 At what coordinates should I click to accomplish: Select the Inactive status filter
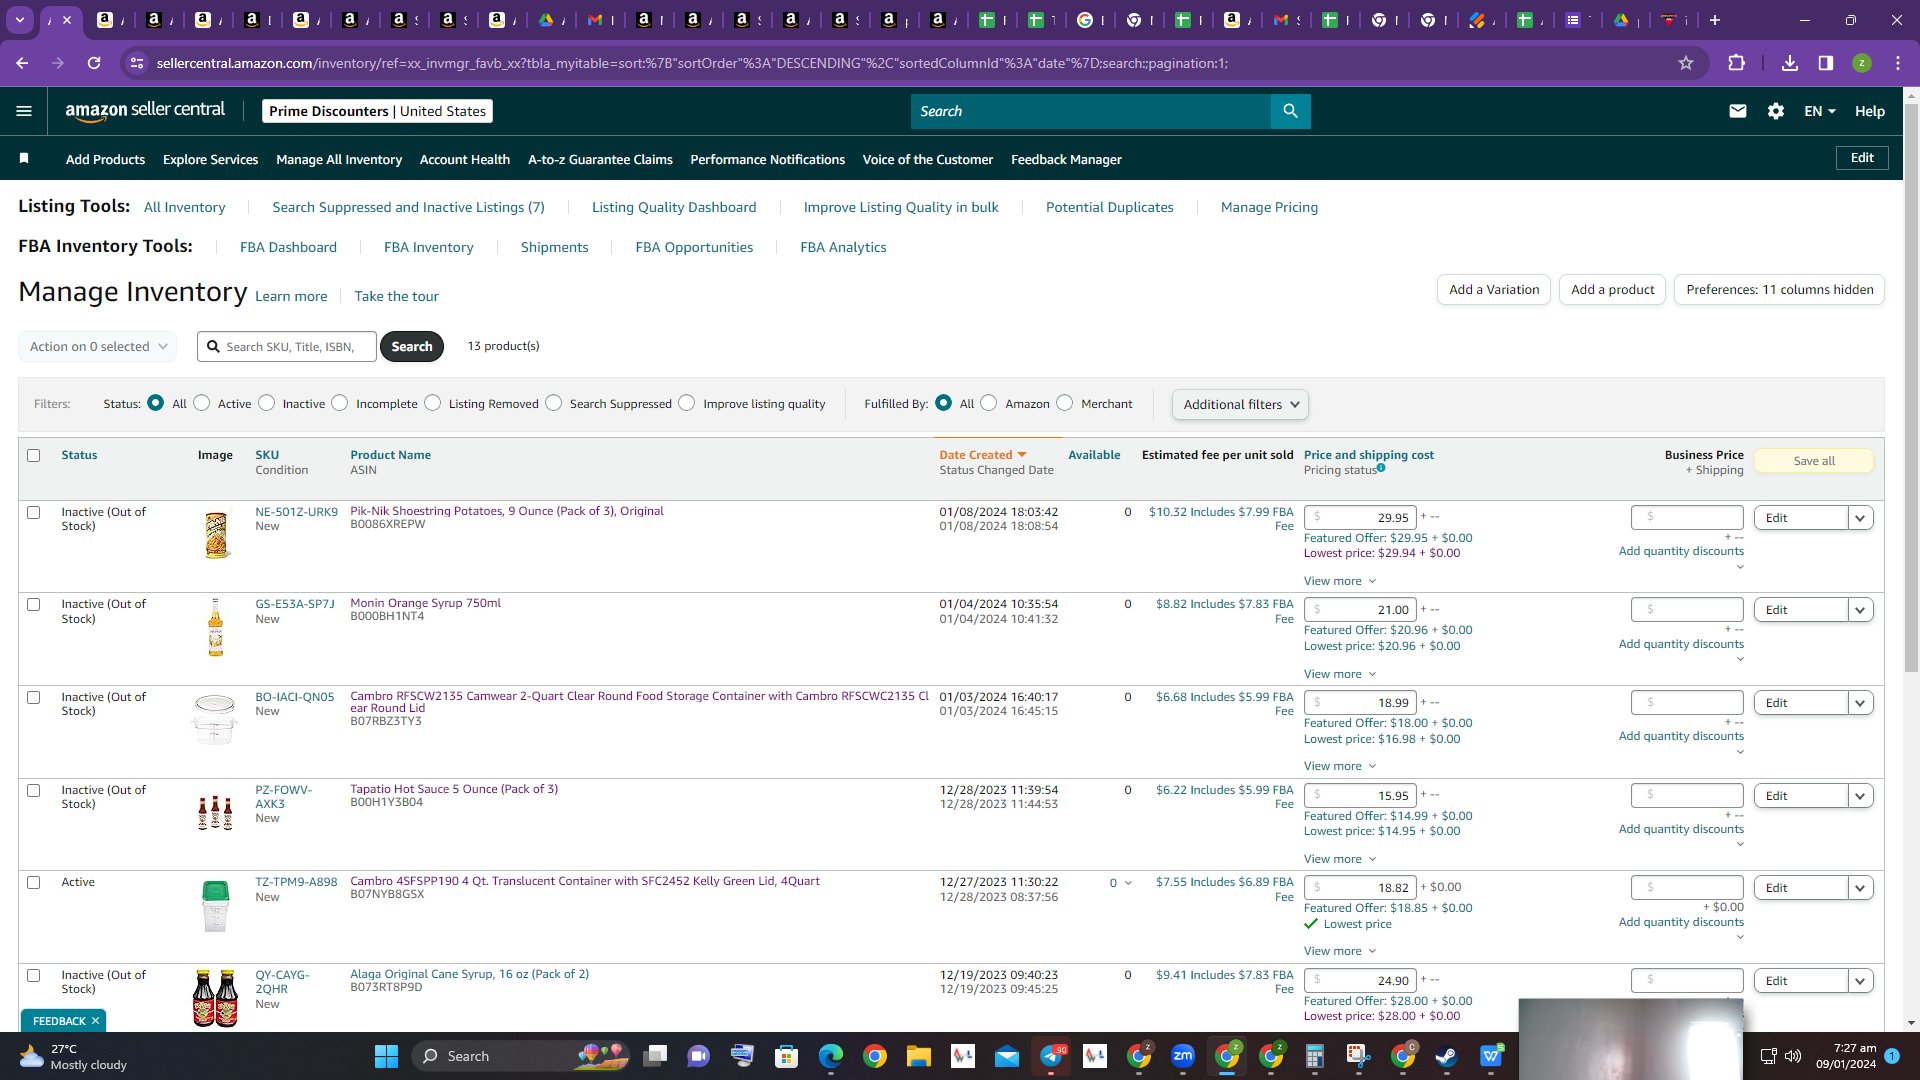[267, 403]
